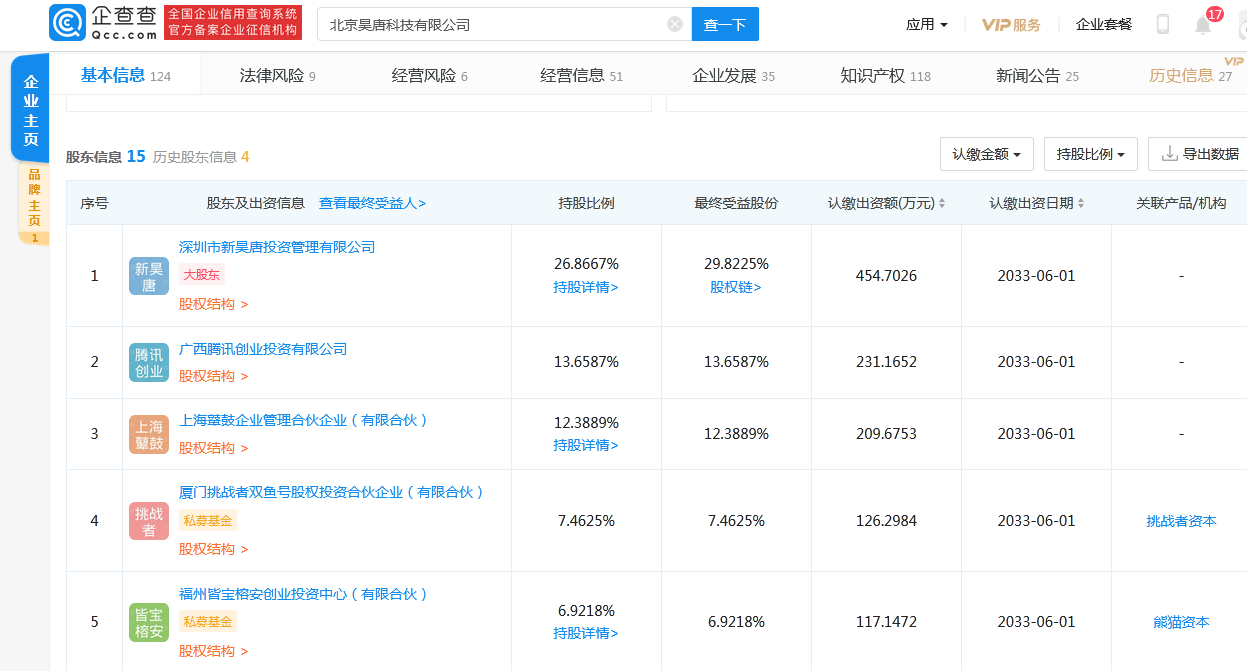The width and height of the screenshot is (1247, 671).
Task: Open 认缴金额 dropdown
Action: click(x=986, y=154)
